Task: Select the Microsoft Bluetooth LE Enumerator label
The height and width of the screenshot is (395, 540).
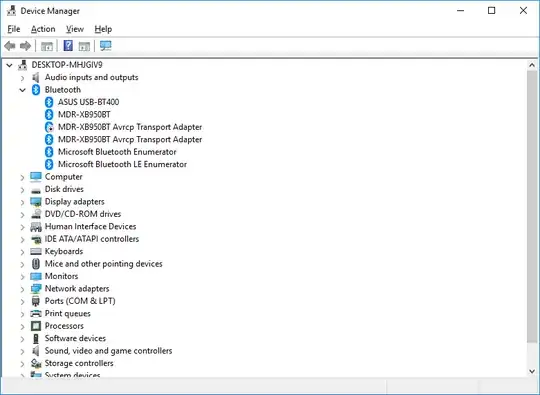Action: 122,164
